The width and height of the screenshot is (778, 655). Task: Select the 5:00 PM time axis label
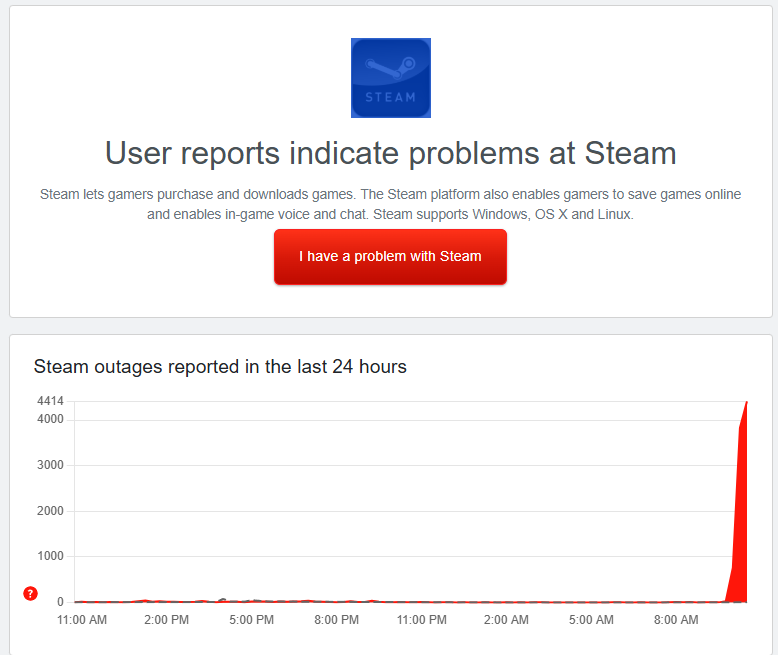pyautogui.click(x=251, y=620)
